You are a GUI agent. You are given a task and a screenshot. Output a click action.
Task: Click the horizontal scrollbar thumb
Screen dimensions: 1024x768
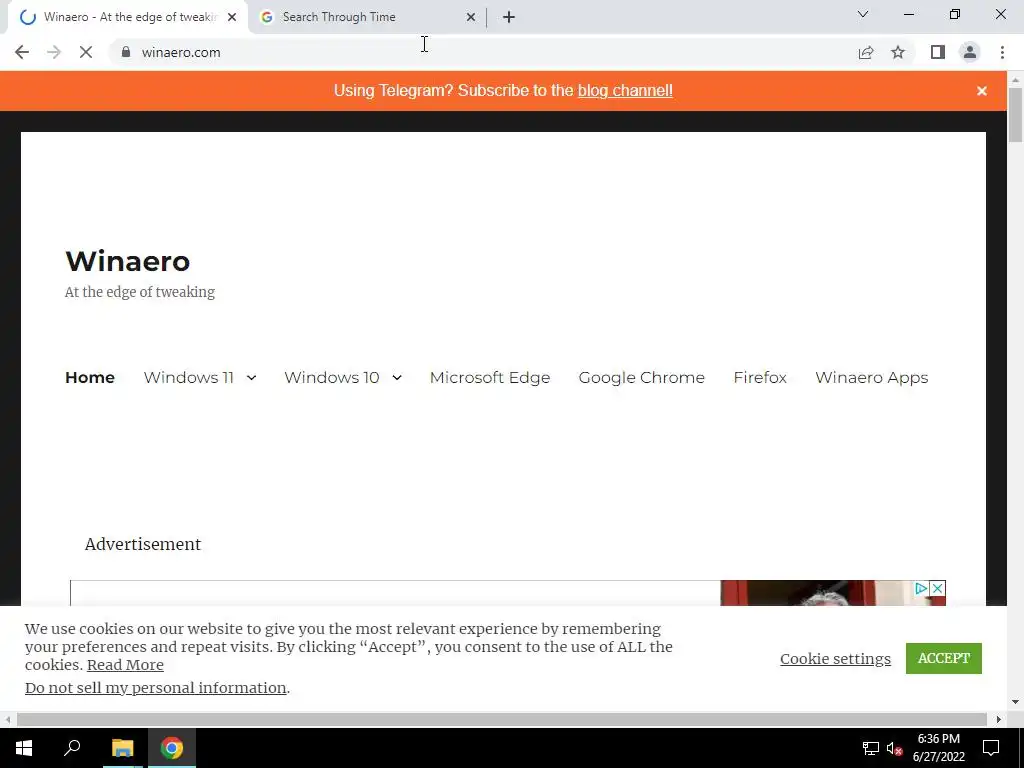pos(502,719)
